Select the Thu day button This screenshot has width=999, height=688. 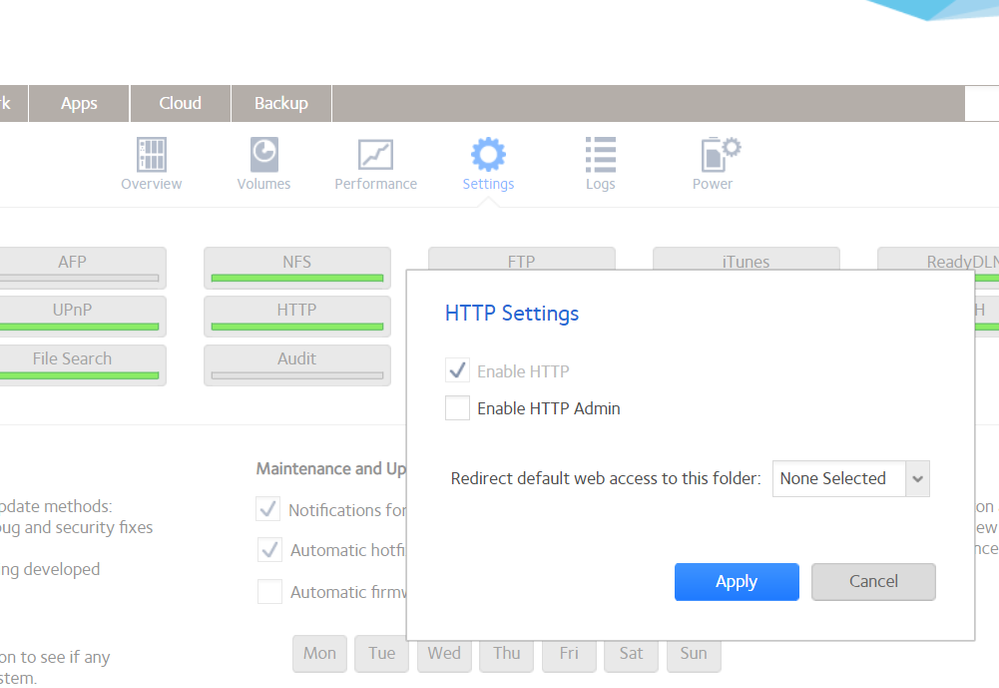[507, 656]
